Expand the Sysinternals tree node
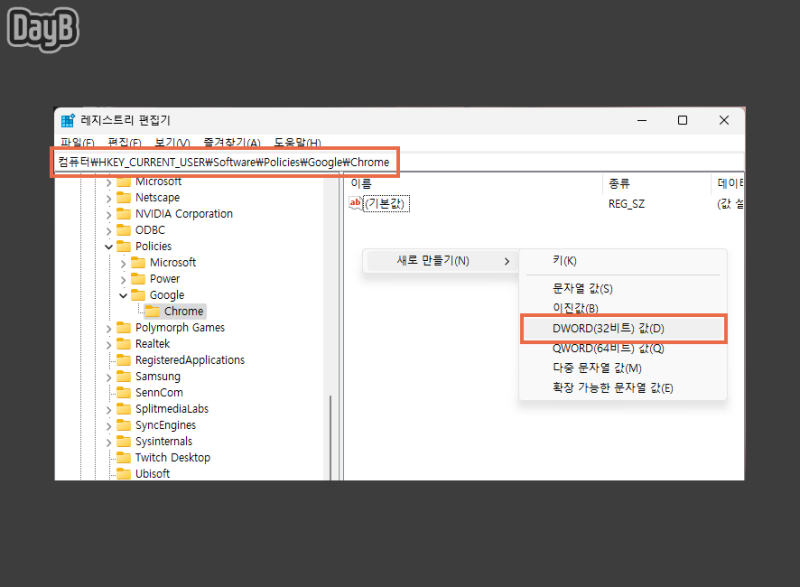Screen dimensions: 800x587 coord(109,443)
